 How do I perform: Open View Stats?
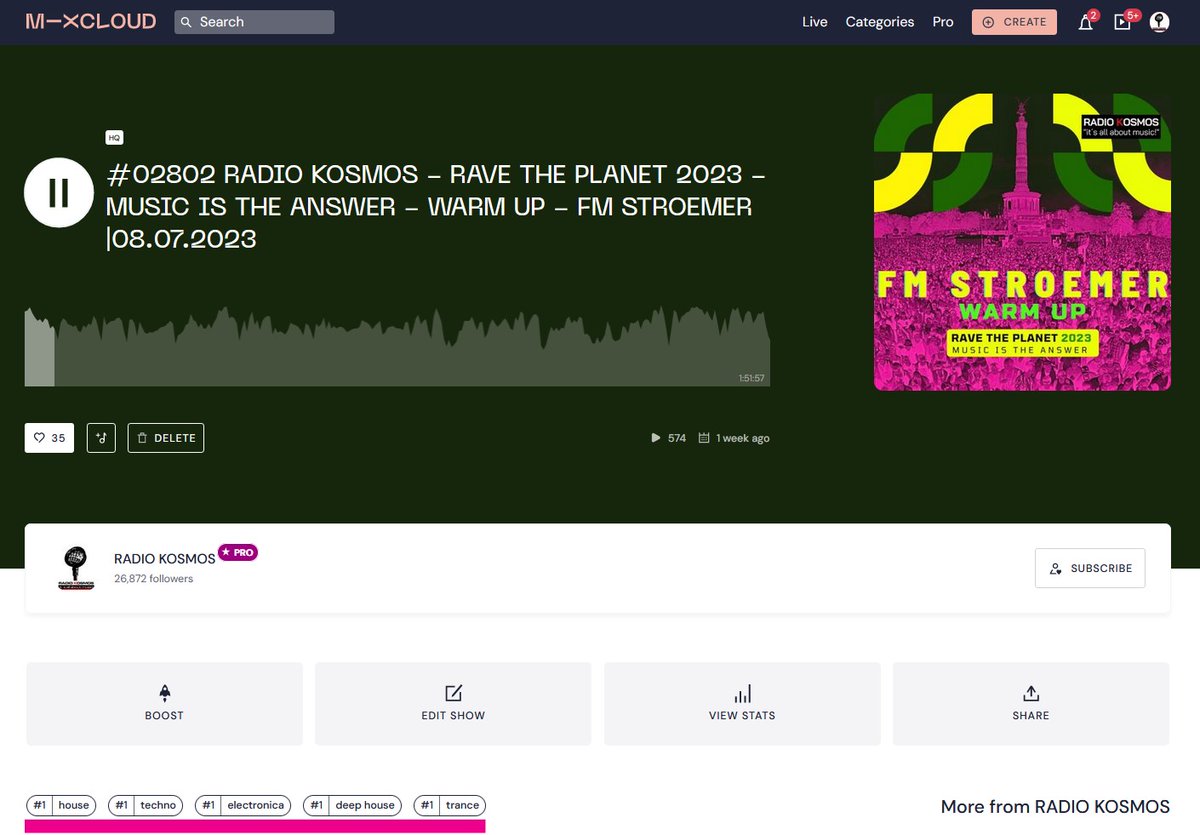coord(742,704)
